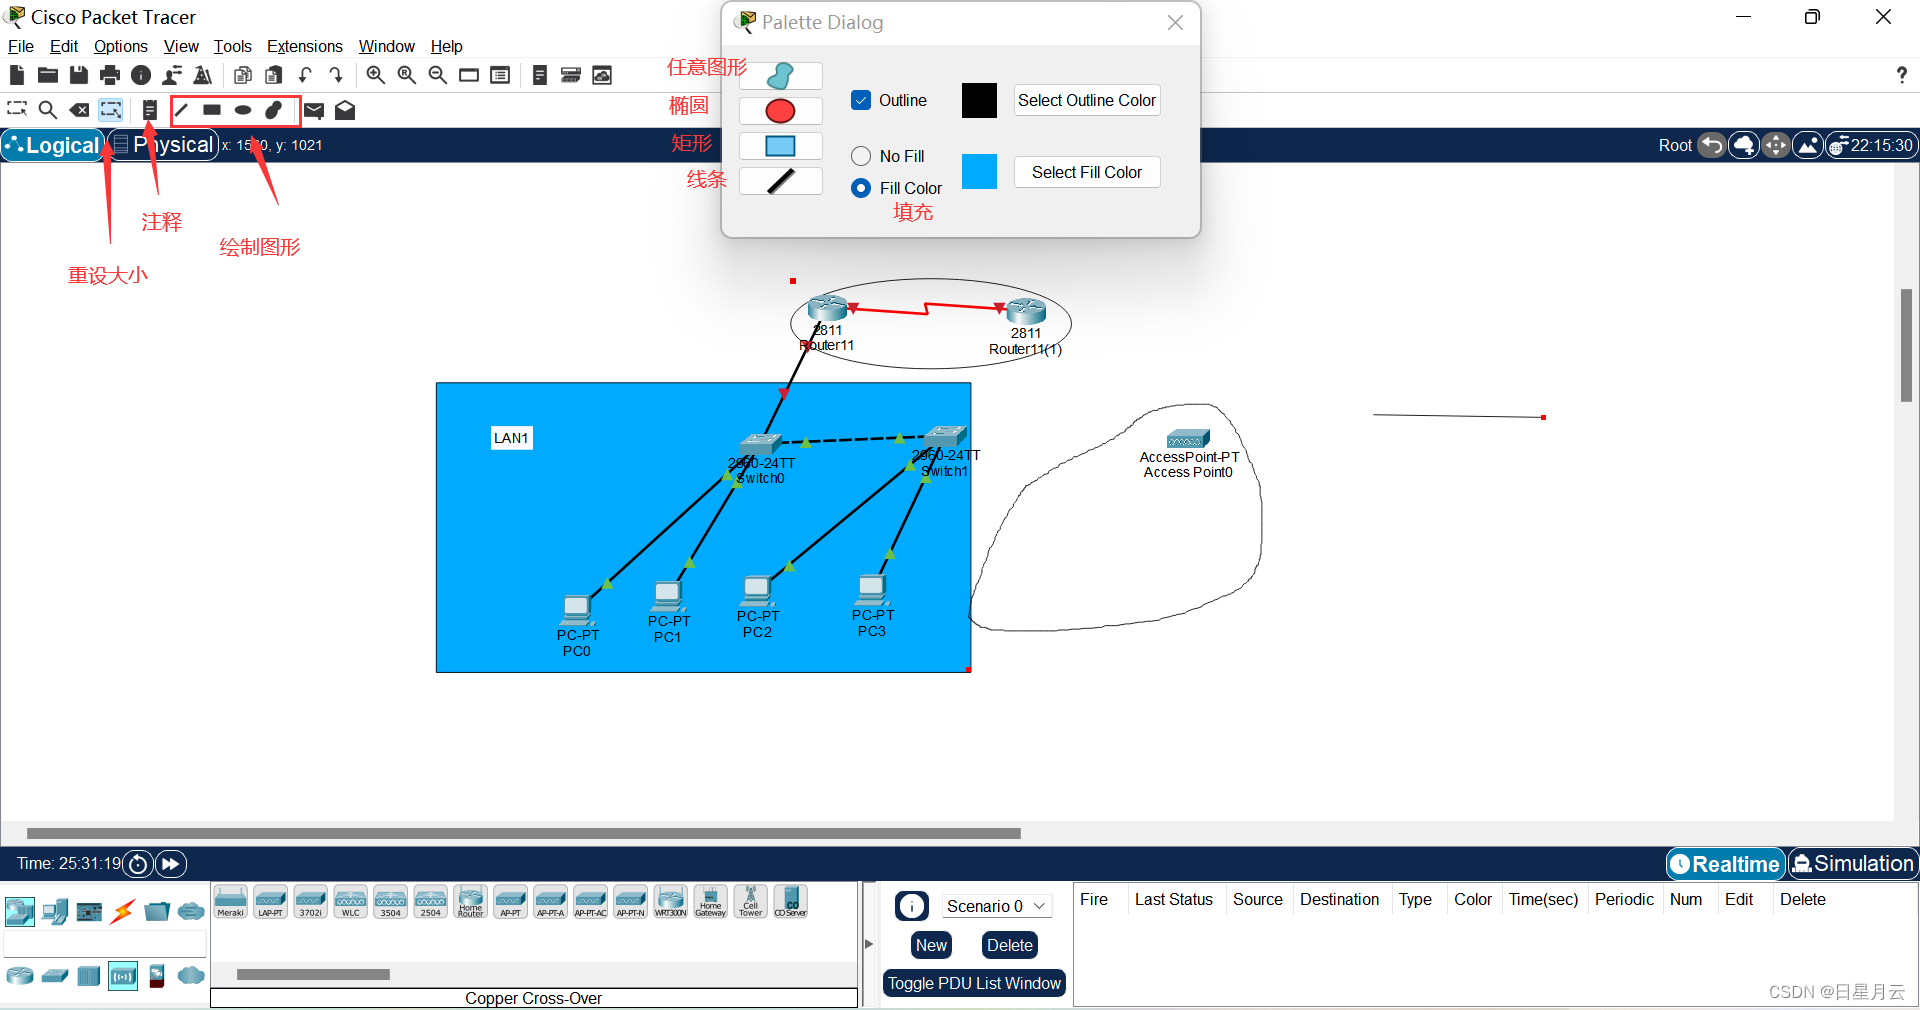
Task: Click the Select Outline Color button
Action: pos(1087,100)
